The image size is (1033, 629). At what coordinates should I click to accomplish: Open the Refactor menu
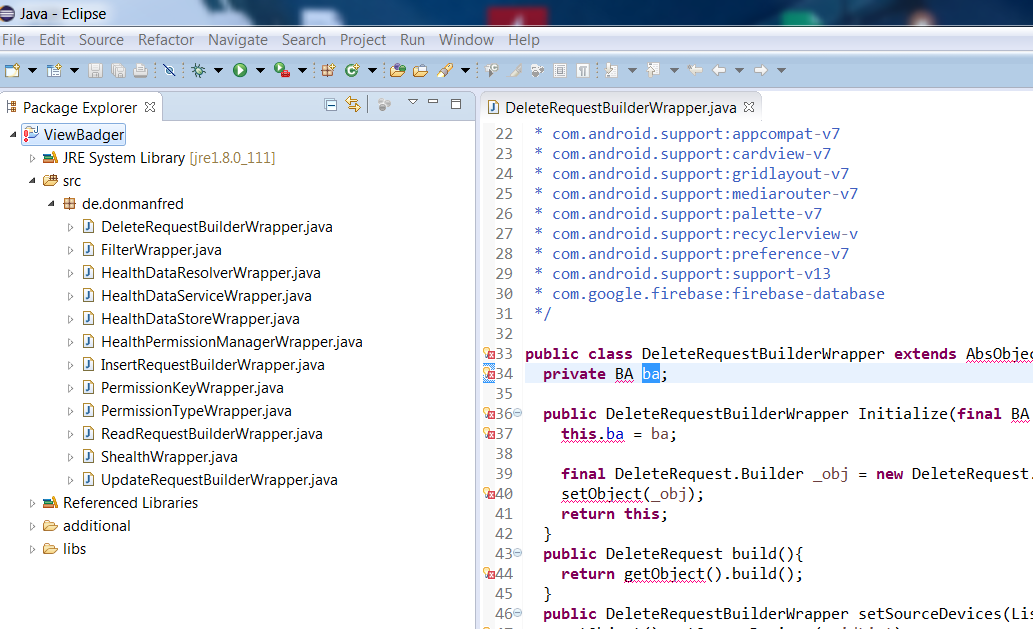pyautogui.click(x=166, y=40)
